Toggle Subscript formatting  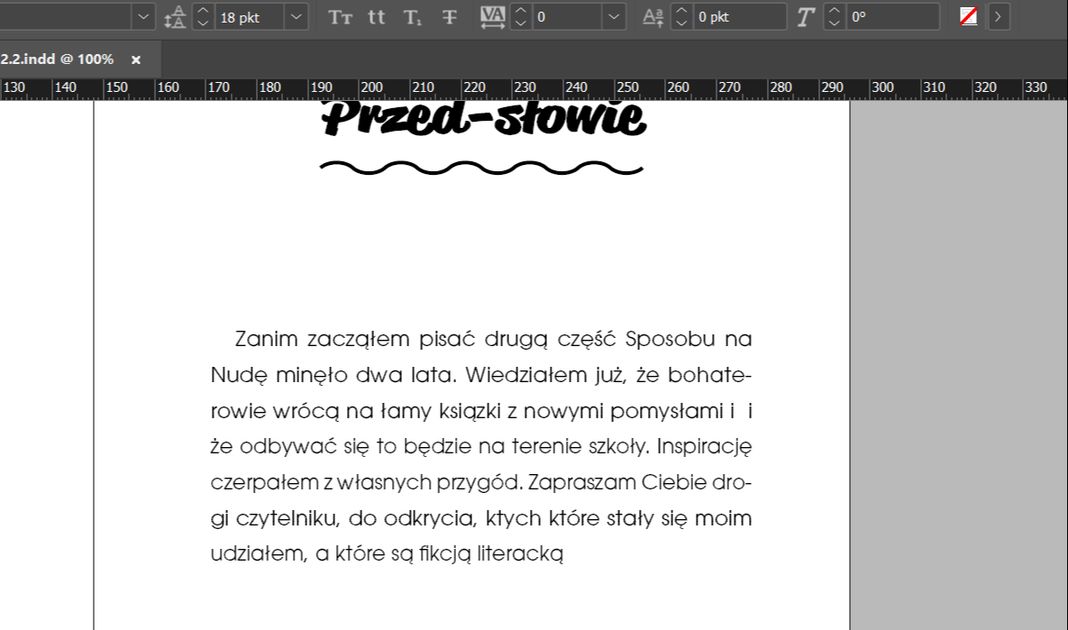[412, 17]
